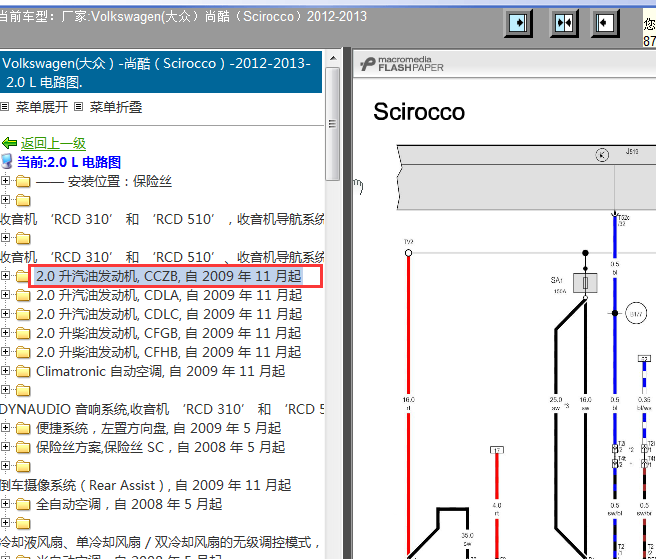Click the 菜单折叠 collapse-menu option
656x559 pixels.
coord(116,107)
